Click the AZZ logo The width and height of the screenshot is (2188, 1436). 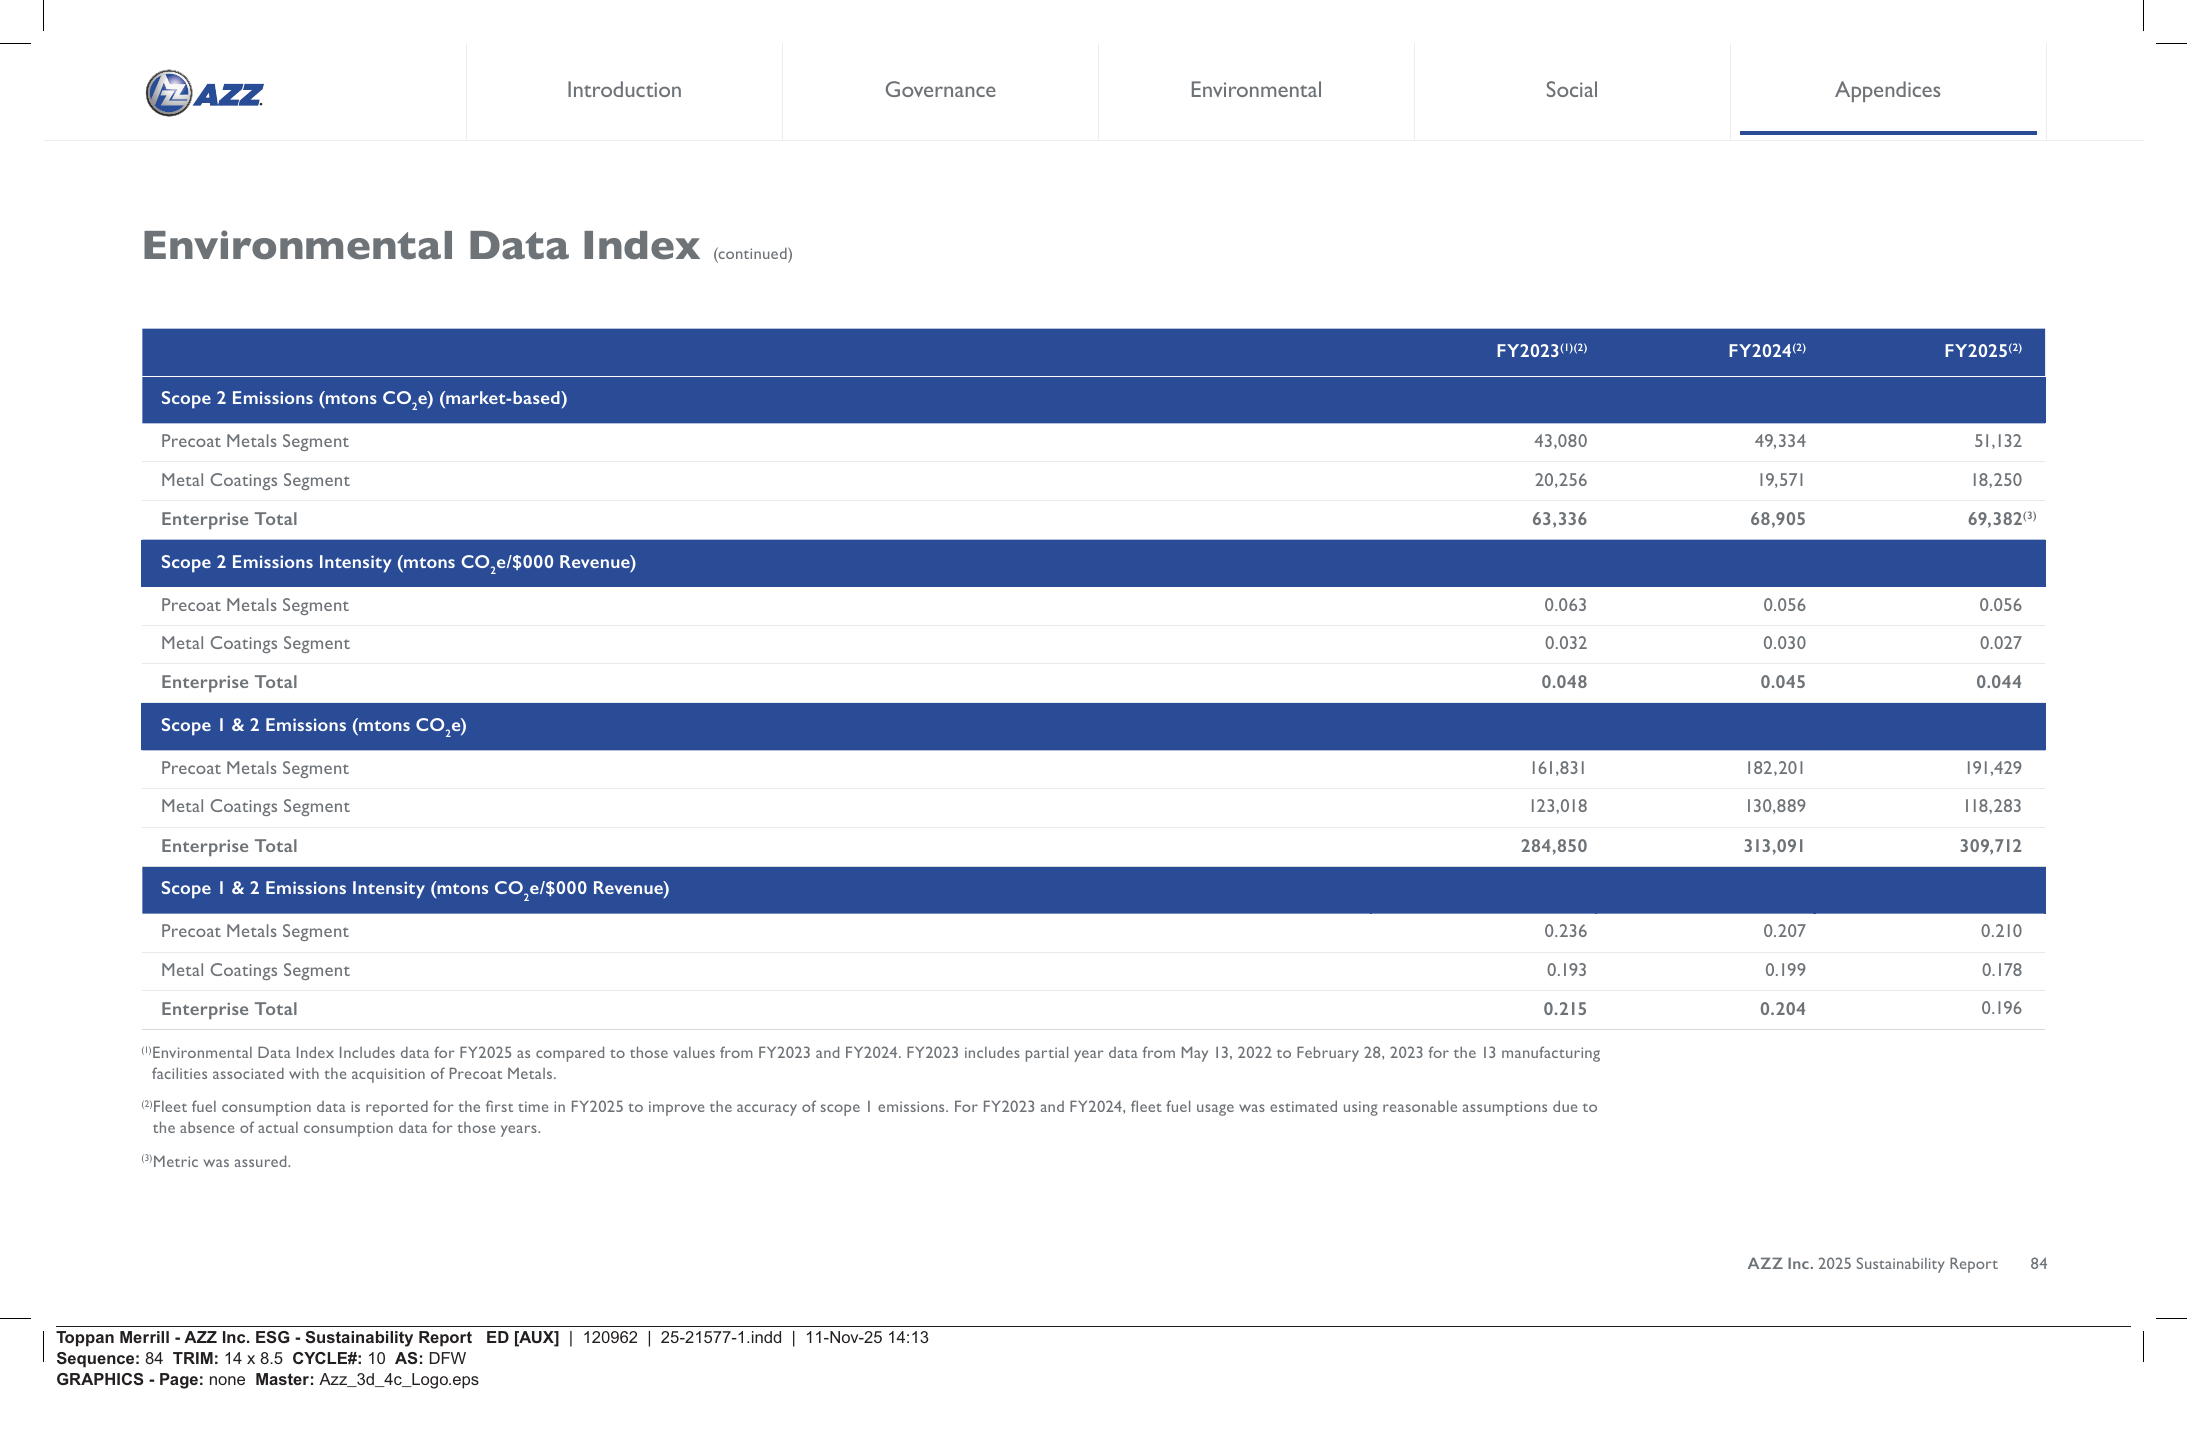tap(205, 93)
